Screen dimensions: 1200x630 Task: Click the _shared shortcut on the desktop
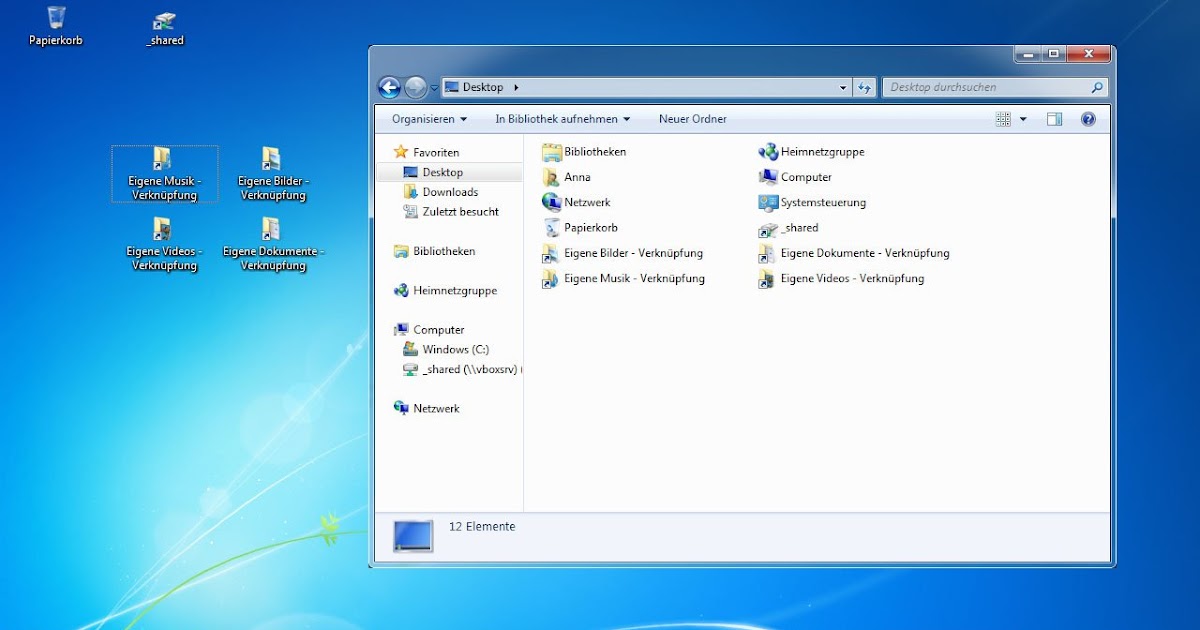pos(165,28)
